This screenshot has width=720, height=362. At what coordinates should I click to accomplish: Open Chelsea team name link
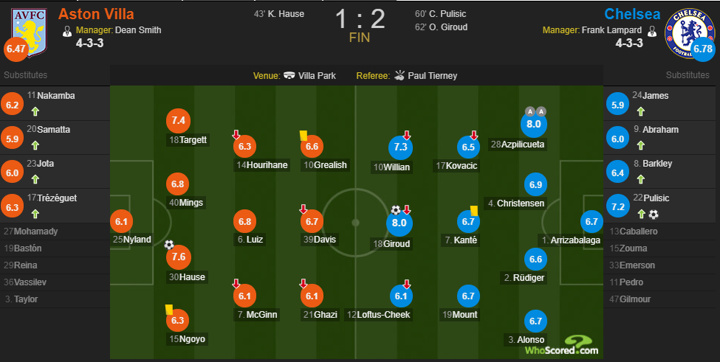point(632,14)
